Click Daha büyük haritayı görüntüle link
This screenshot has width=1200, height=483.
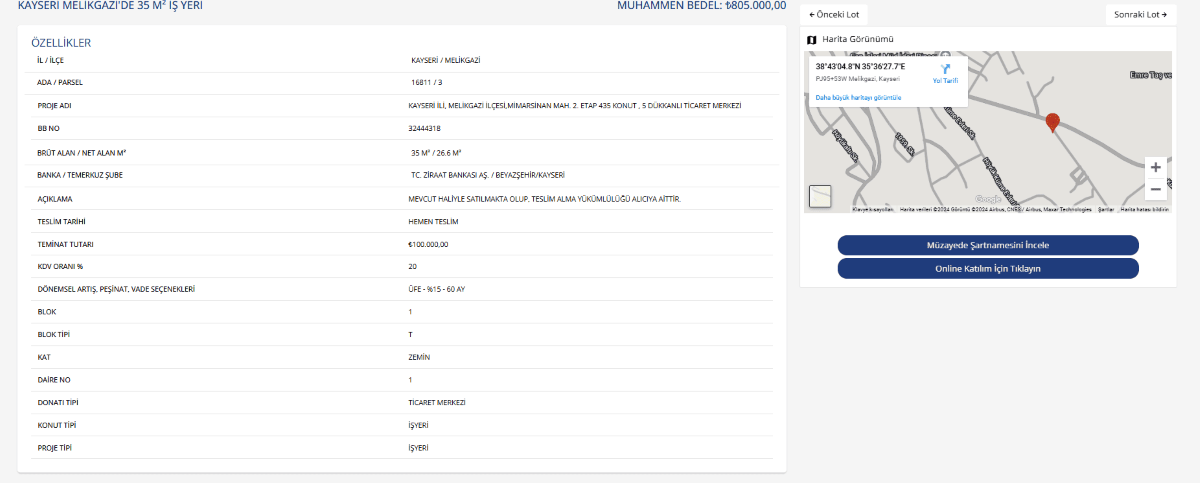(858, 97)
